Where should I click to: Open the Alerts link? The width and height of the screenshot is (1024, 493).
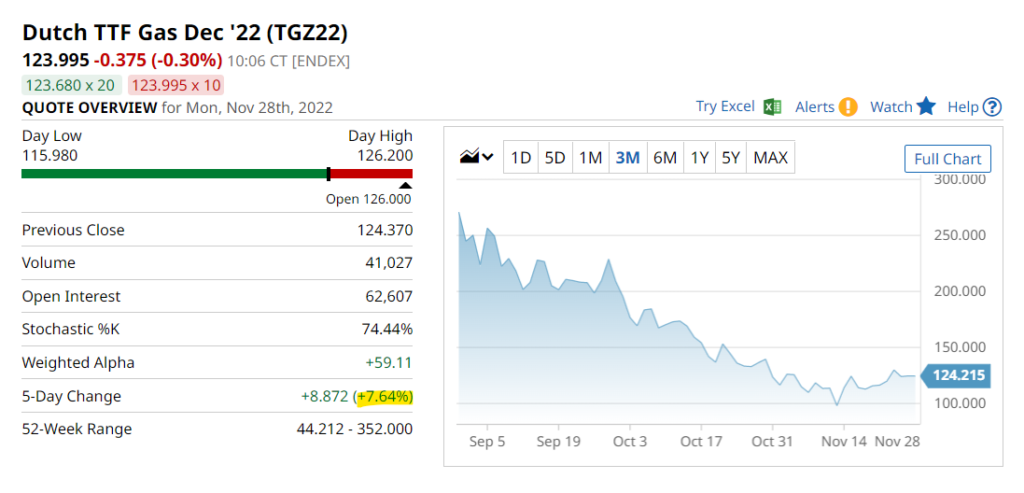click(814, 107)
